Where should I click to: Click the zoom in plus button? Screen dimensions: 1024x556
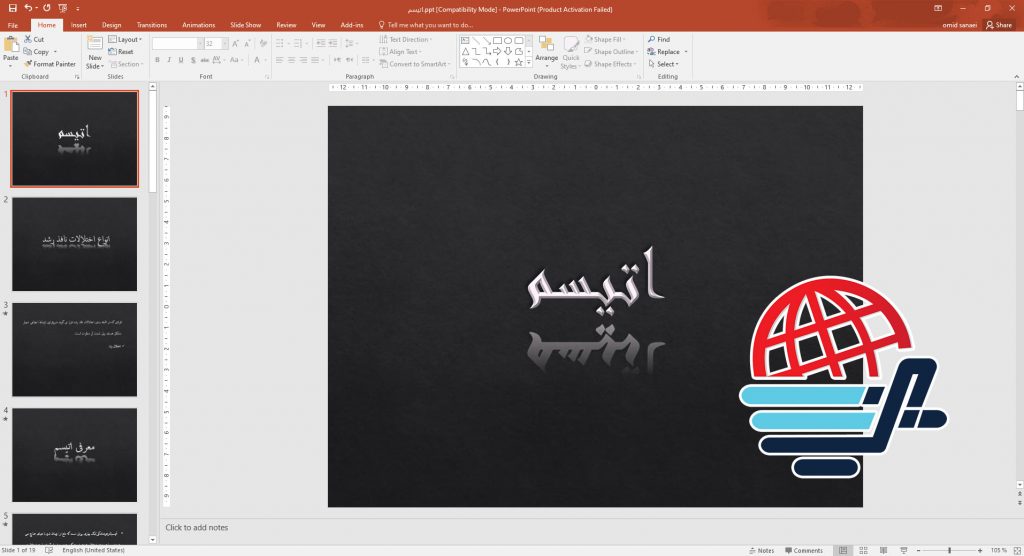click(x=980, y=551)
